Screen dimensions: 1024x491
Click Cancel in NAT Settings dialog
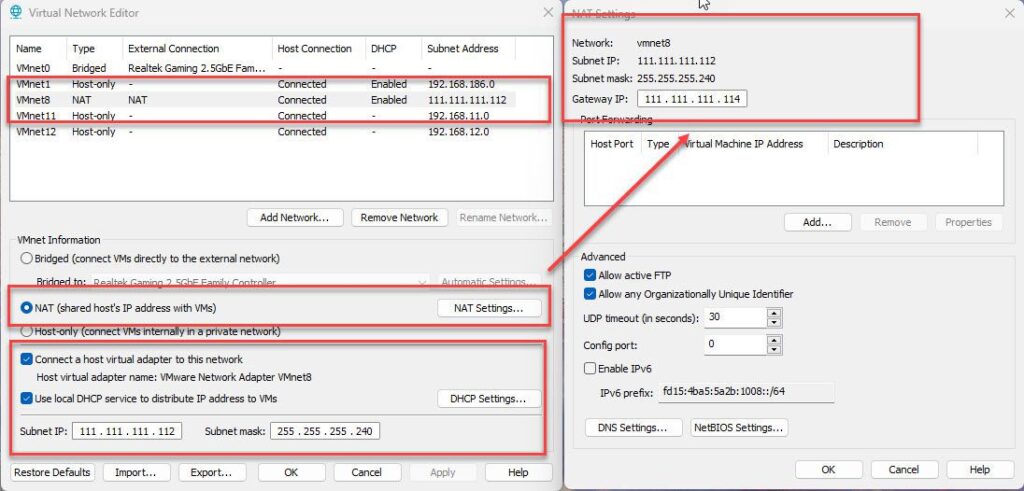pyautogui.click(x=904, y=469)
